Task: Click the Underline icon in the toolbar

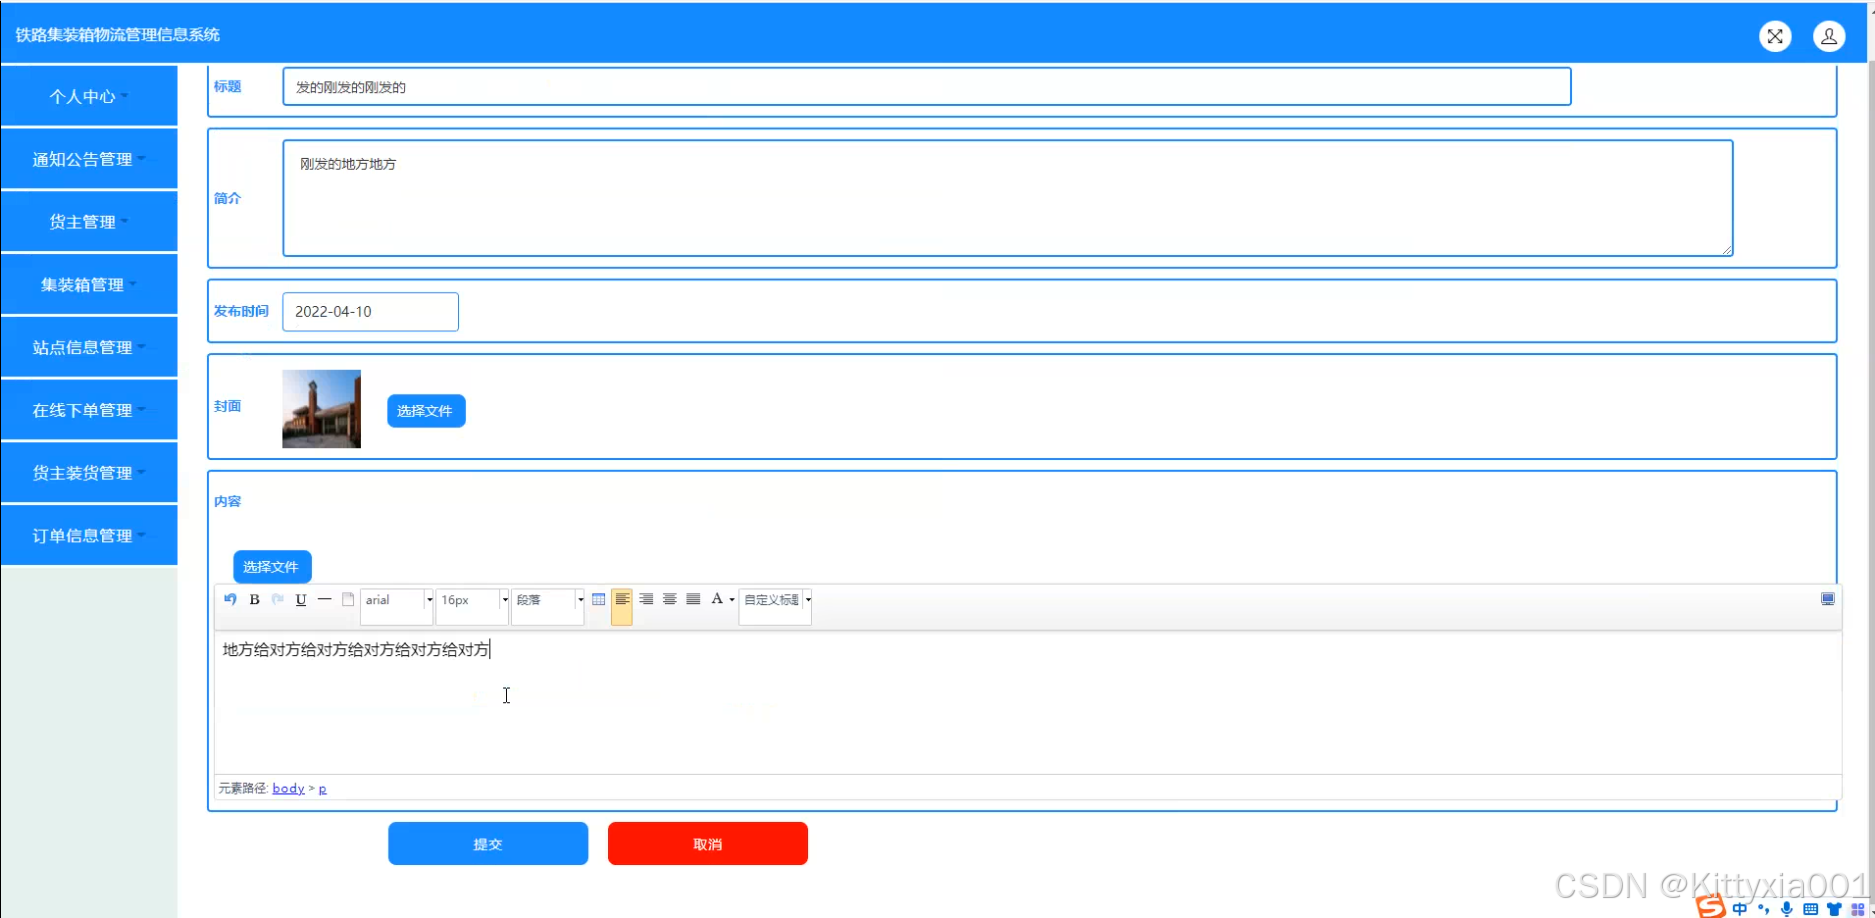Action: (x=300, y=600)
